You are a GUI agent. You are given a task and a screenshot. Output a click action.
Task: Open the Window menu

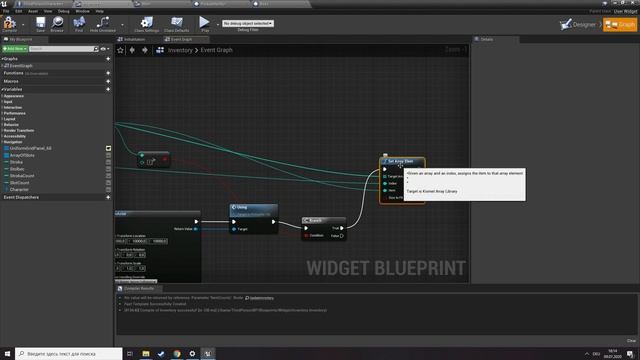point(82,11)
